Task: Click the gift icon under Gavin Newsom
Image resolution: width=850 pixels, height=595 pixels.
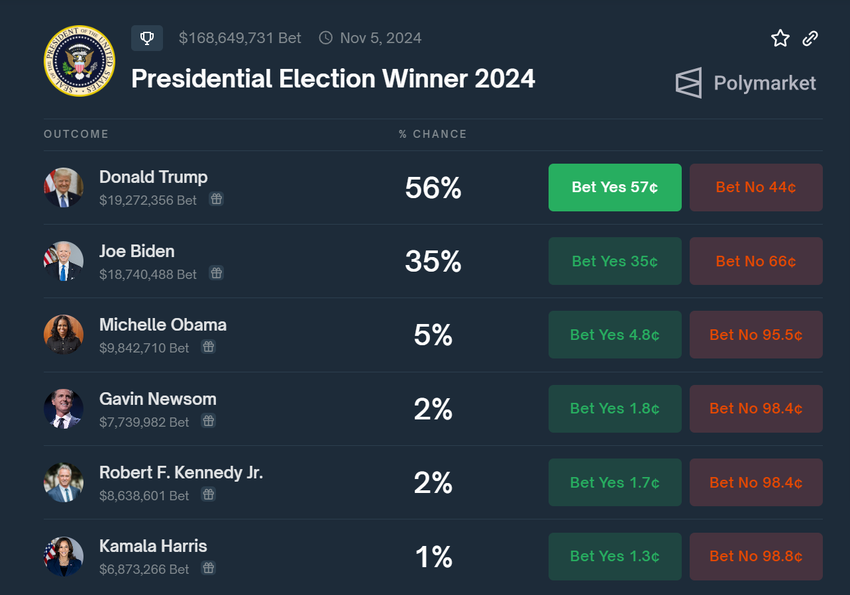Action: tap(208, 422)
